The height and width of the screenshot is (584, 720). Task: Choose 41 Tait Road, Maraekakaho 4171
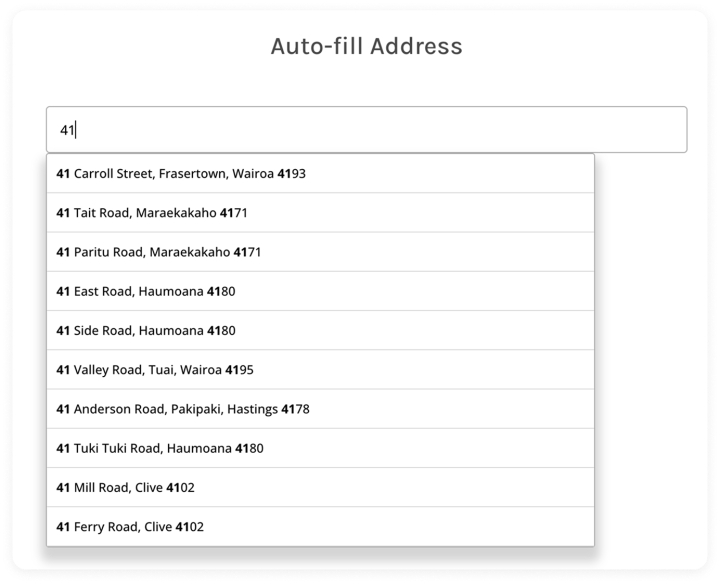pyautogui.click(x=321, y=213)
